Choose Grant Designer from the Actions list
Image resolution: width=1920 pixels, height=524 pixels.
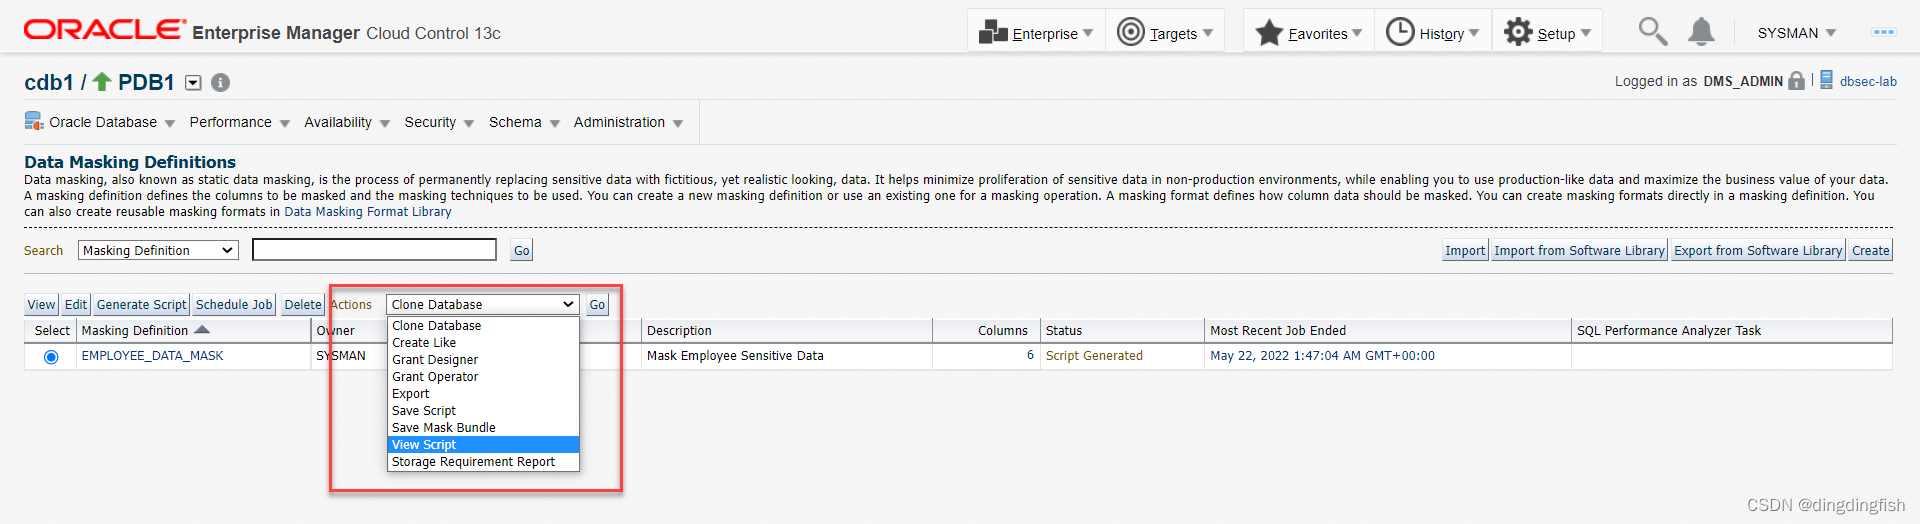483,360
